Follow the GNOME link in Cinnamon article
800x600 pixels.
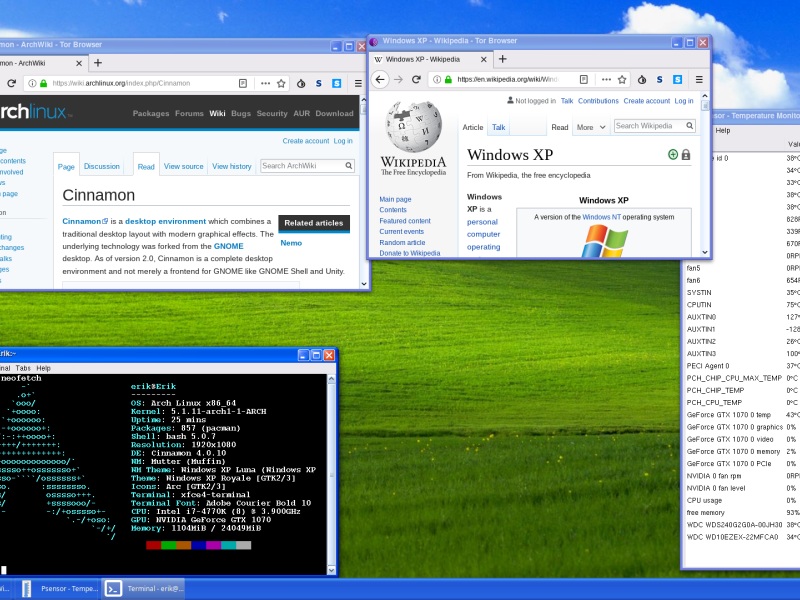tap(229, 246)
